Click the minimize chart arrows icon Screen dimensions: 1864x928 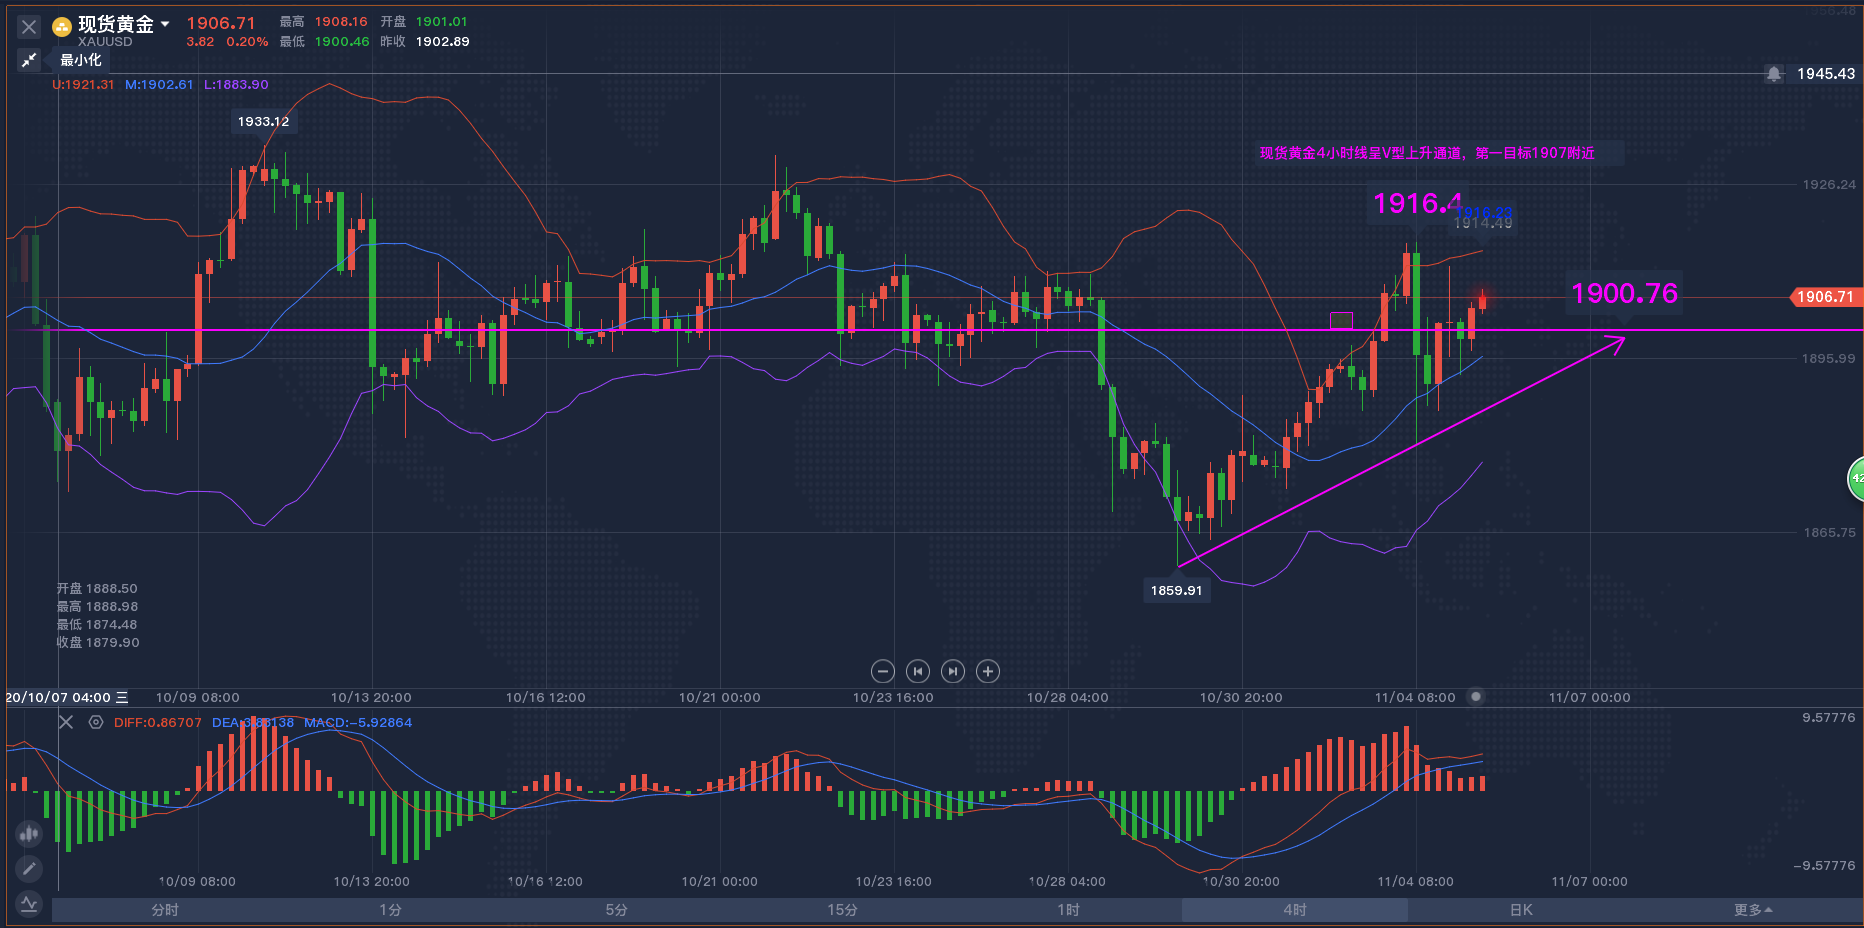29,60
